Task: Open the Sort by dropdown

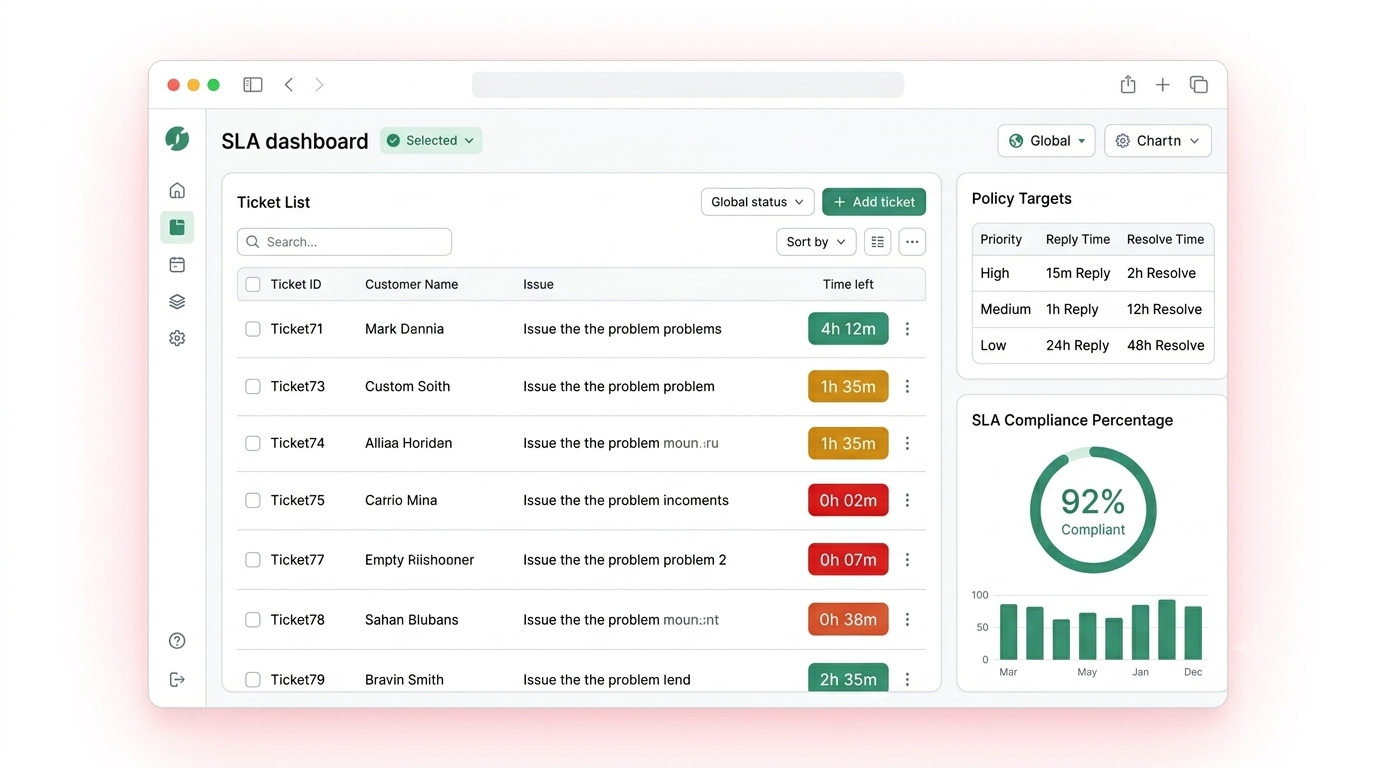Action: 816,242
